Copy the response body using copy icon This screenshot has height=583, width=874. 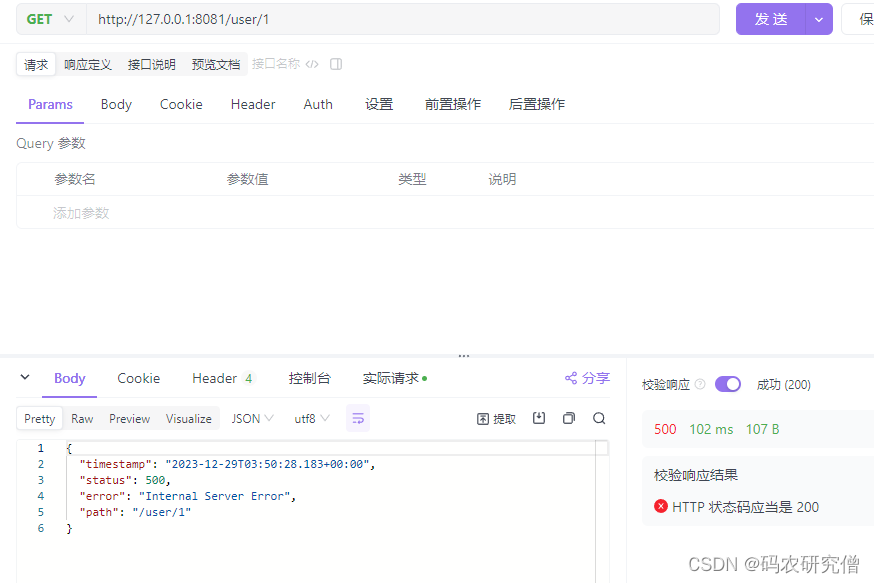coord(568,419)
